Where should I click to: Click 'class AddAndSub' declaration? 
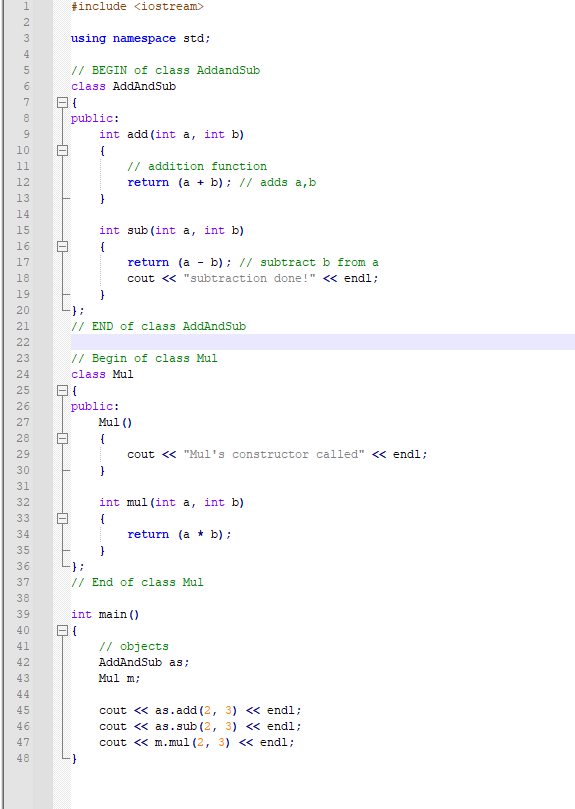pyautogui.click(x=123, y=86)
